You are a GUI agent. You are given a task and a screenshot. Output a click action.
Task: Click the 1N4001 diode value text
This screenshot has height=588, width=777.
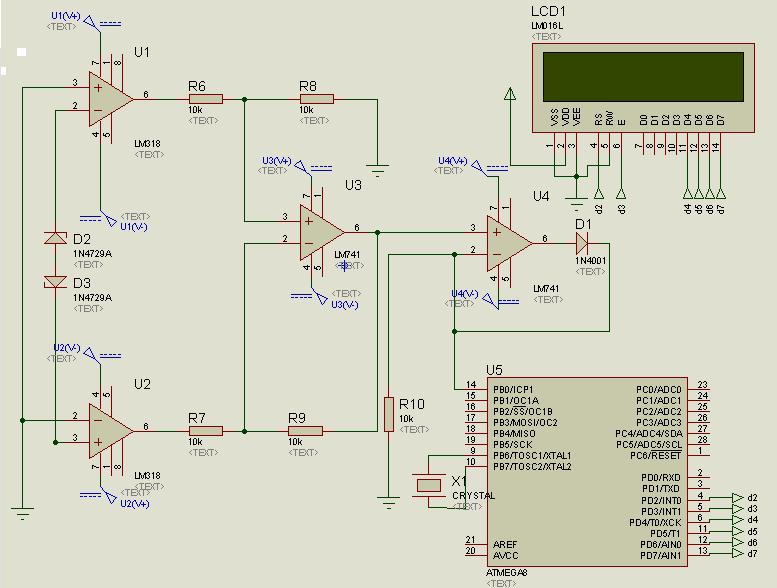[591, 261]
